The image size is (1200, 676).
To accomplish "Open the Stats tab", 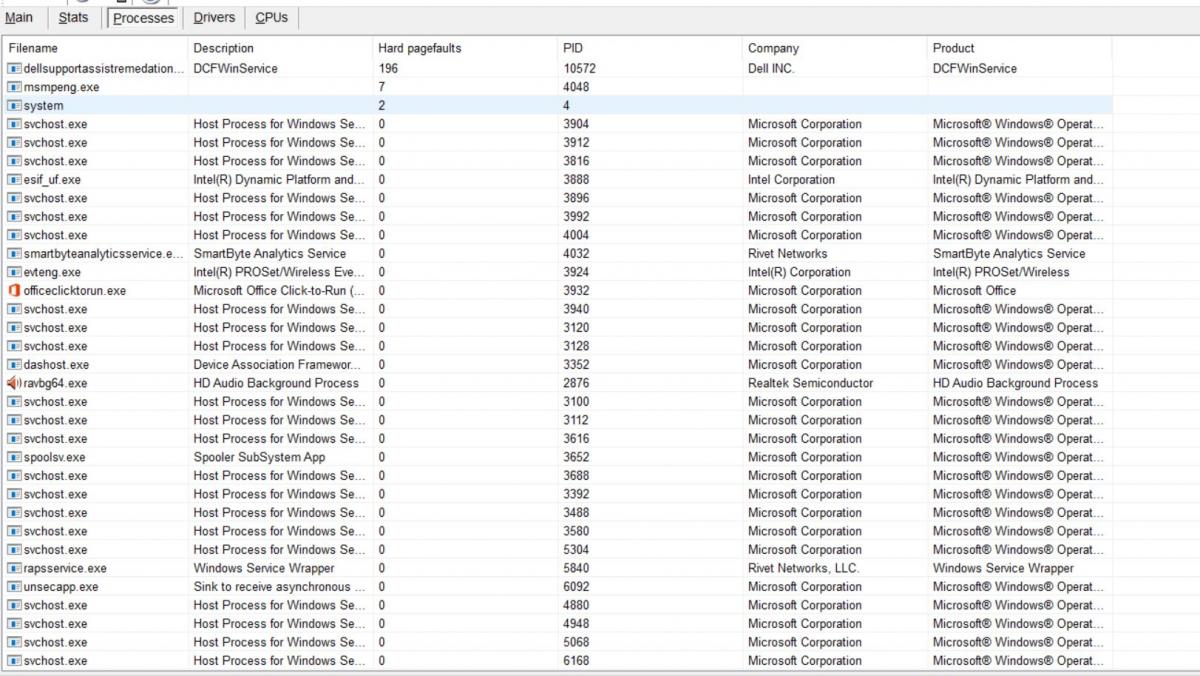I will 73,17.
